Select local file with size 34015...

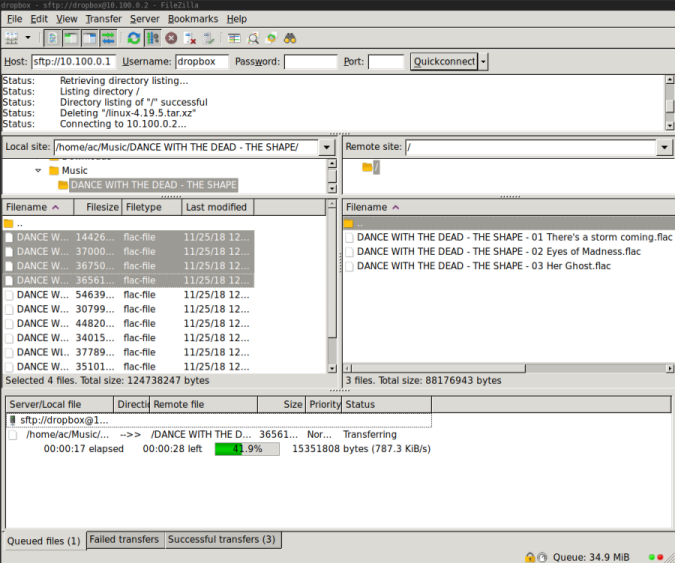pos(128,338)
